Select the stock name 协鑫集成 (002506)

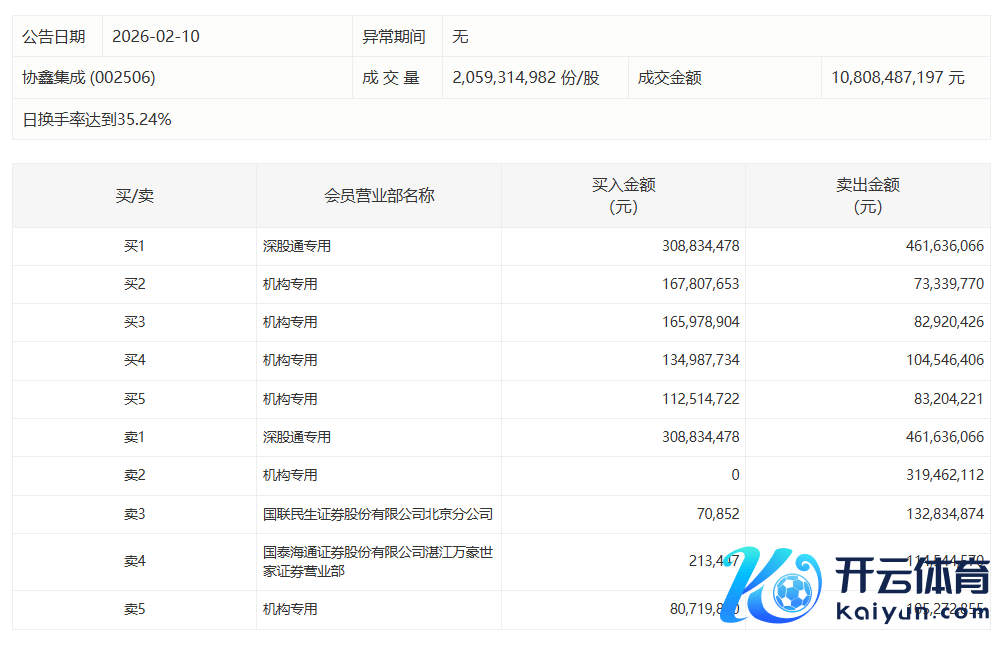pos(89,77)
